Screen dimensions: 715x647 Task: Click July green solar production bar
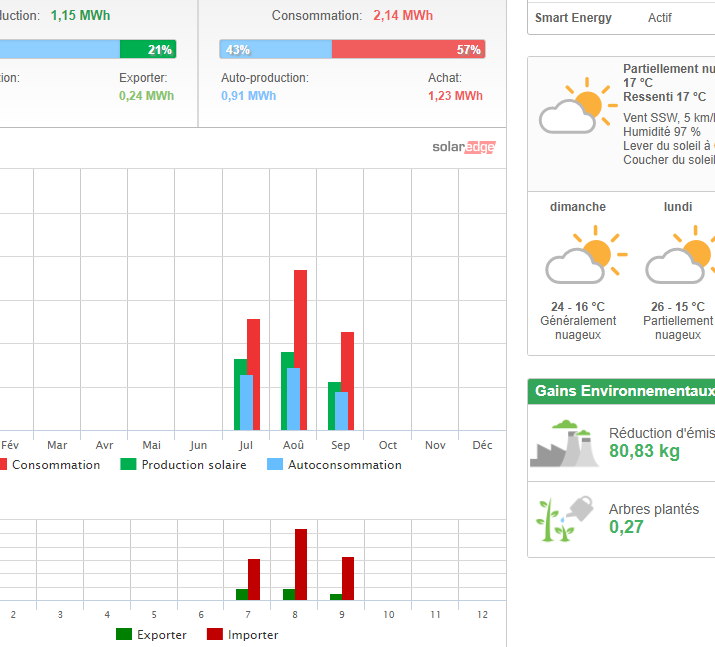coord(237,394)
